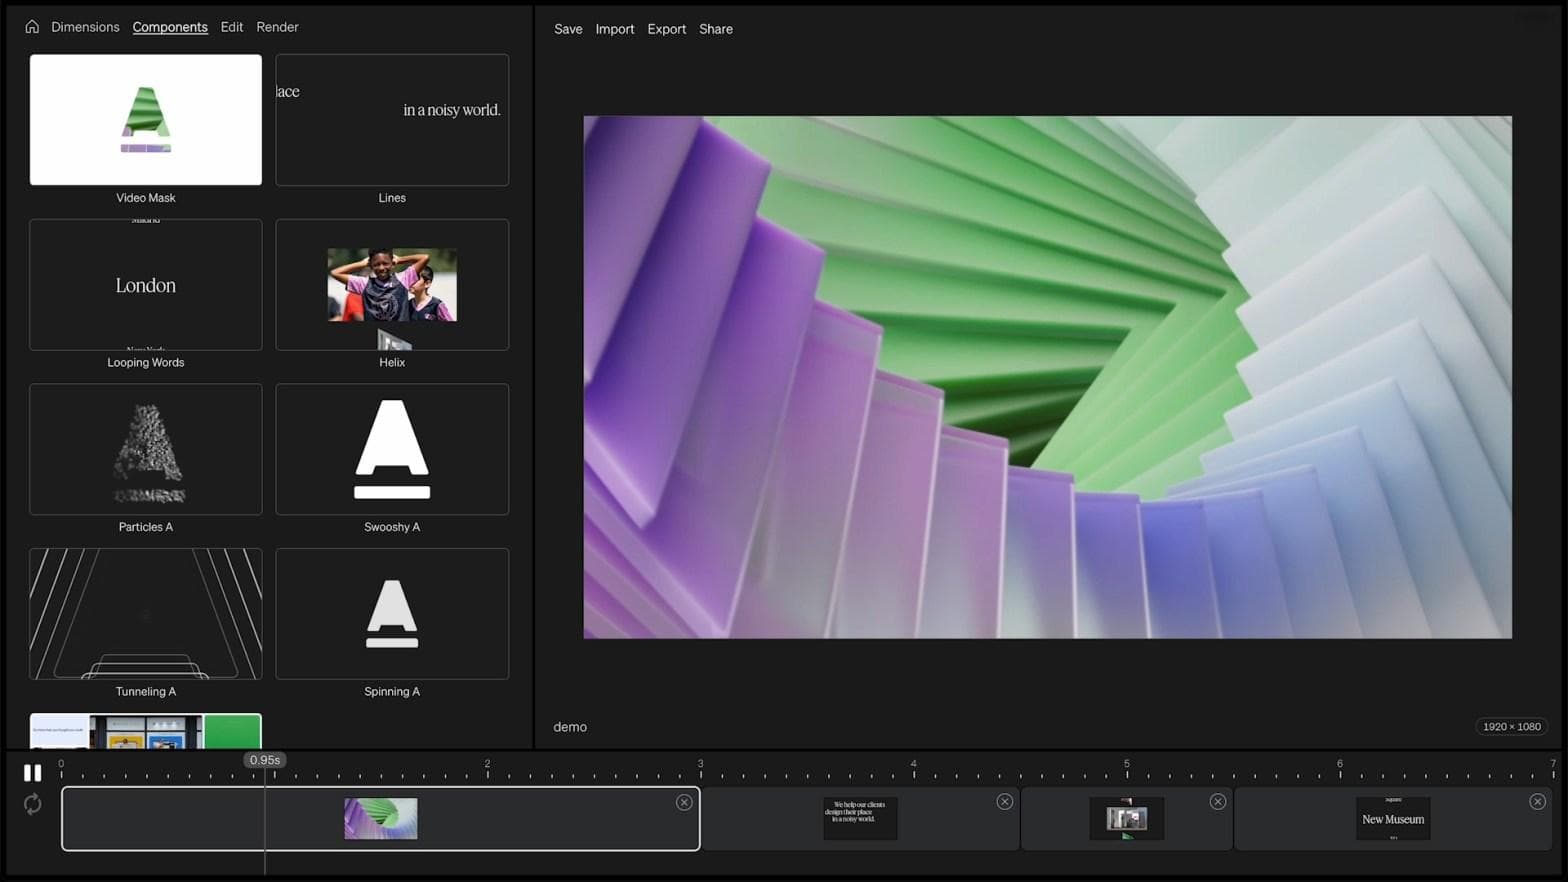Click the Swooshy A label

pyautogui.click(x=392, y=527)
